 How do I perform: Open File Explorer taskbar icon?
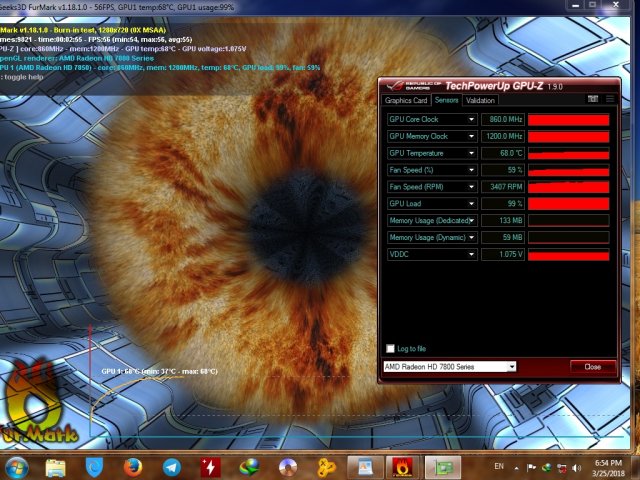pos(56,467)
